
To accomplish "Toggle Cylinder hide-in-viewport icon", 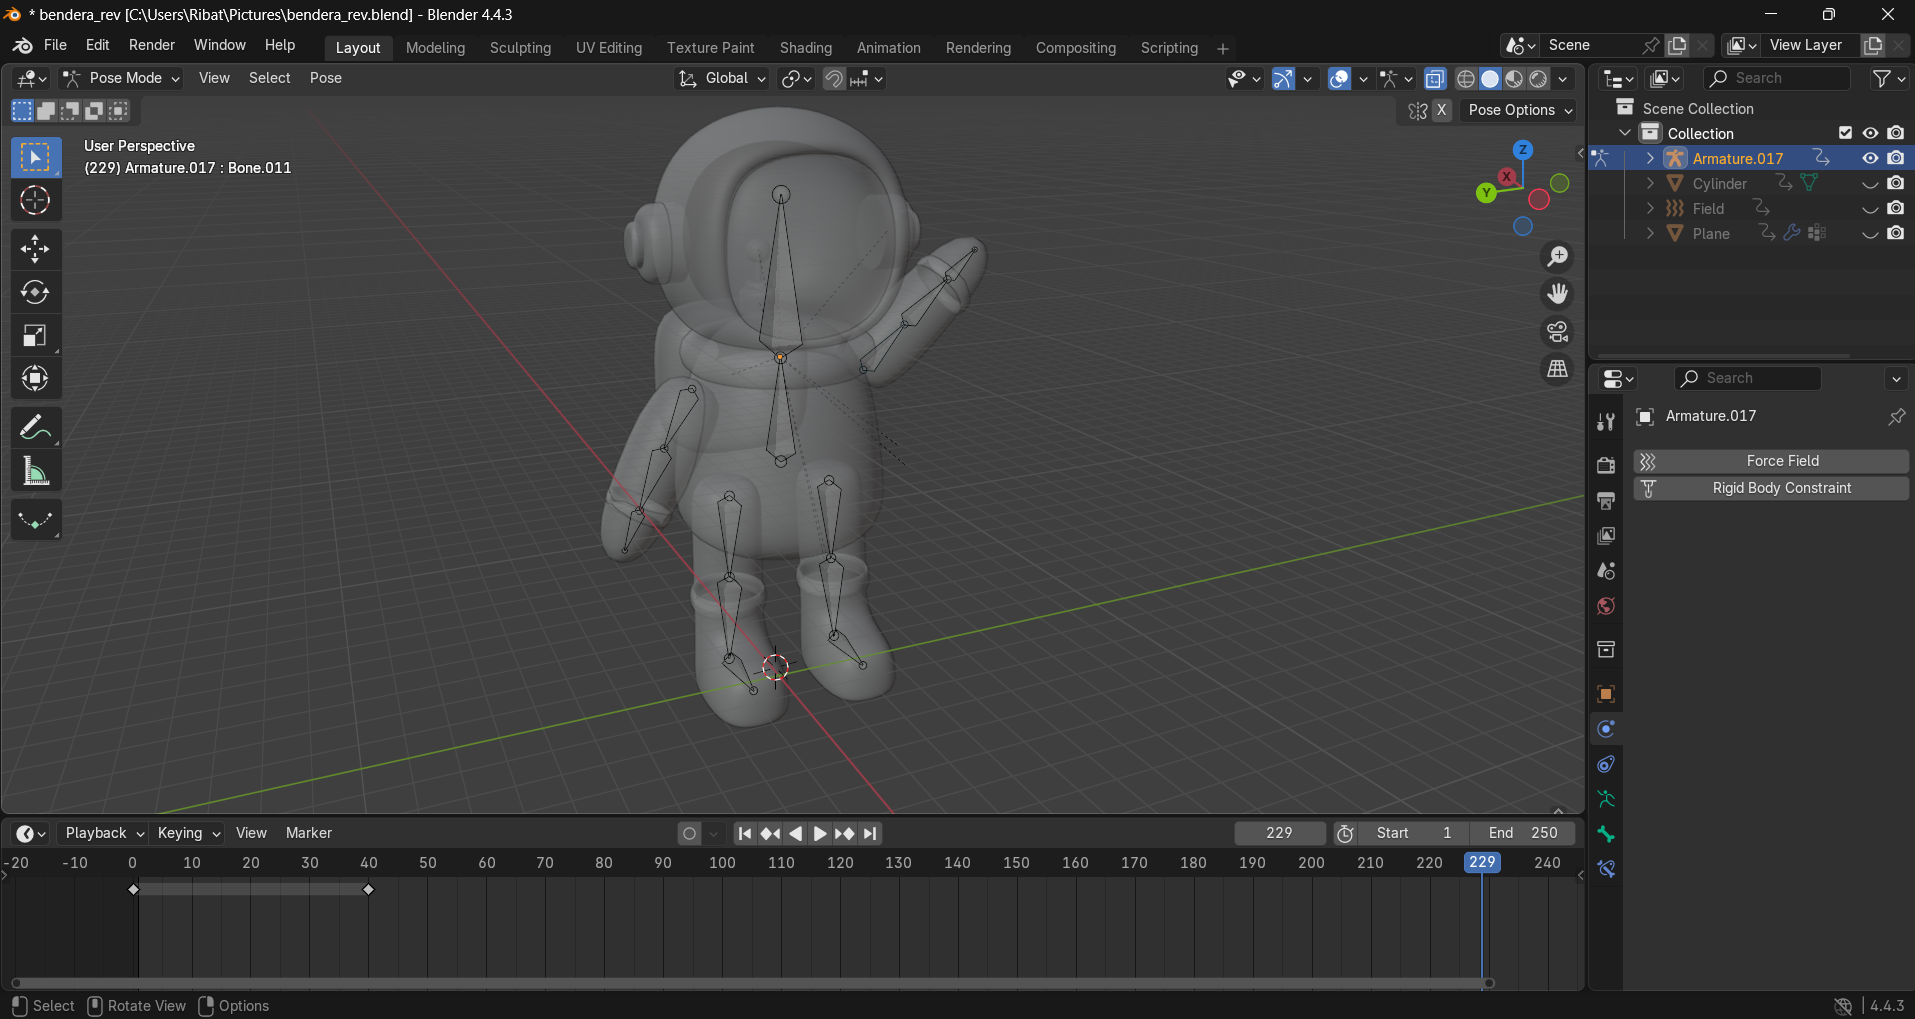I will coord(1870,184).
